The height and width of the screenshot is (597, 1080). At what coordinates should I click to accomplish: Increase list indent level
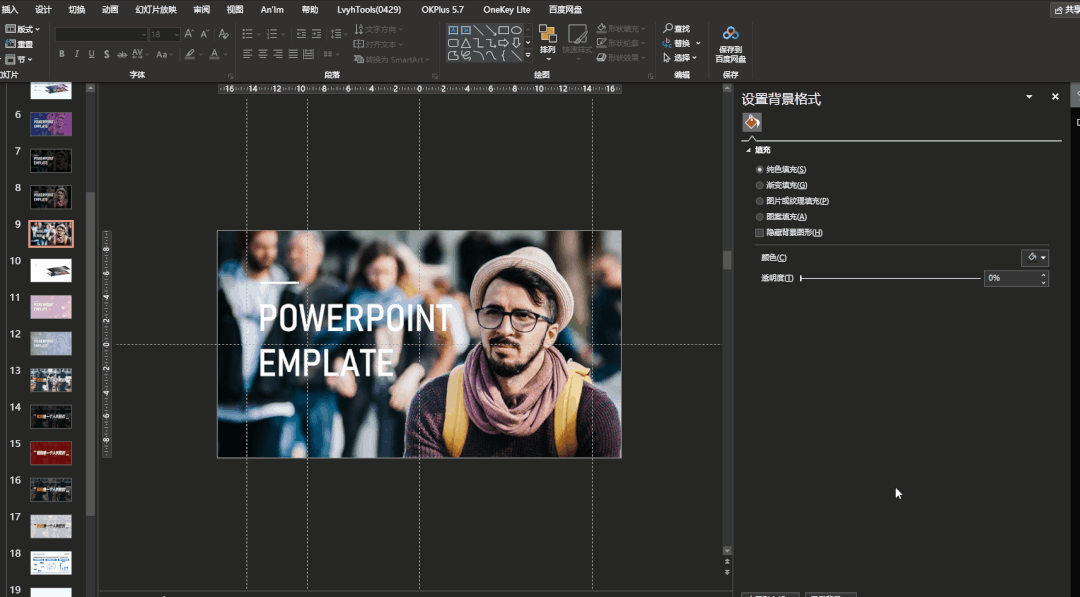(x=316, y=34)
